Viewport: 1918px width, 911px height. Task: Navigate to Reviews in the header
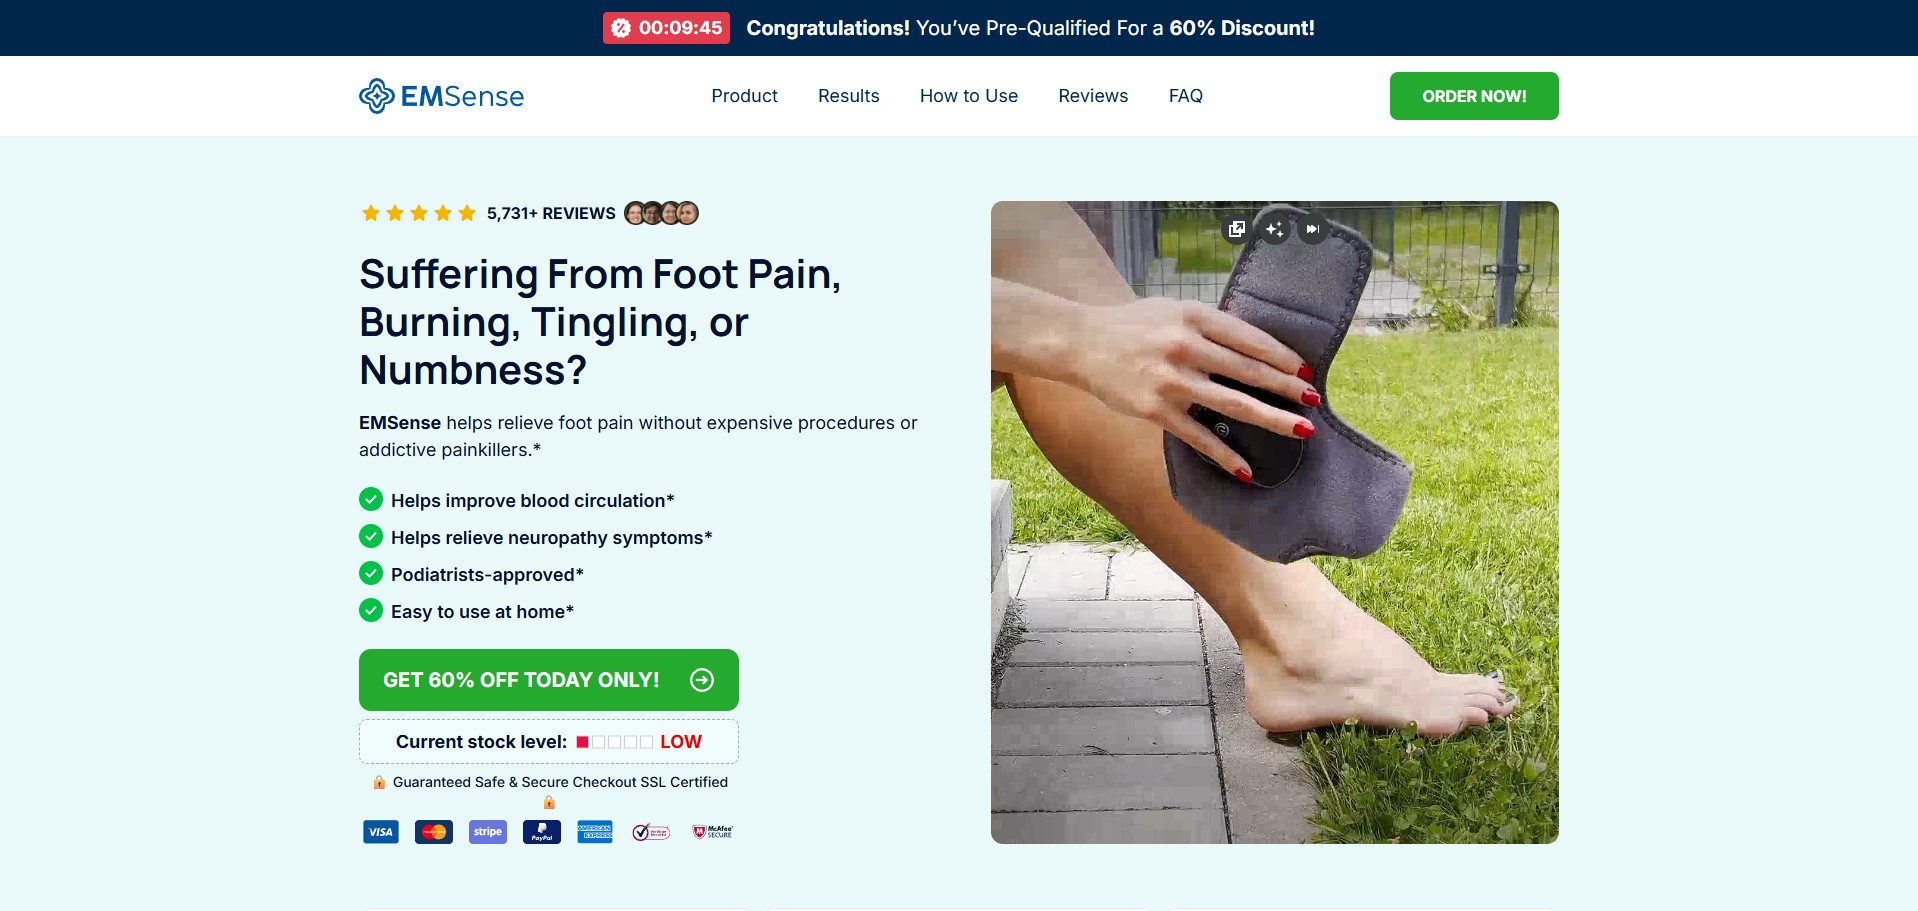(x=1093, y=96)
